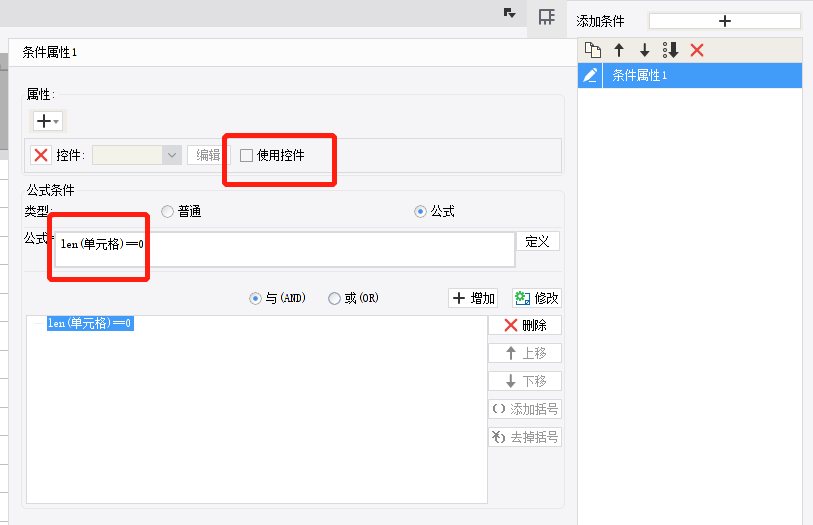The width and height of the screenshot is (813, 525).
Task: Click the pencil edit icon for 条件属性1
Action: [x=590, y=75]
